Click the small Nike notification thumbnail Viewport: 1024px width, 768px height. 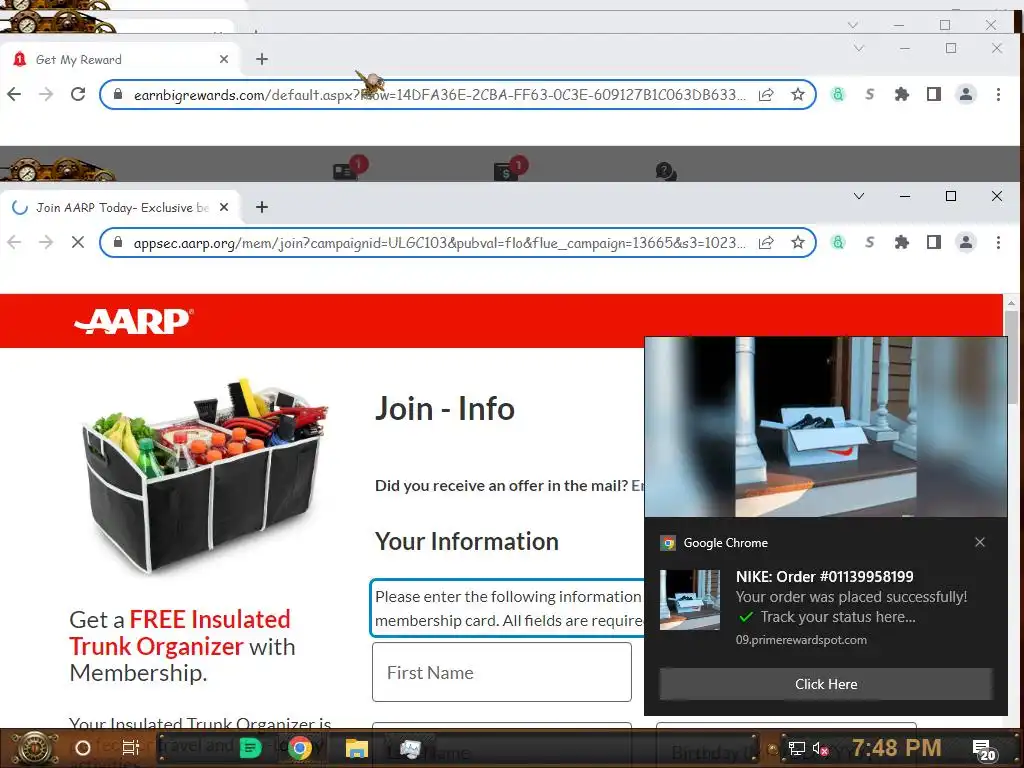690,600
